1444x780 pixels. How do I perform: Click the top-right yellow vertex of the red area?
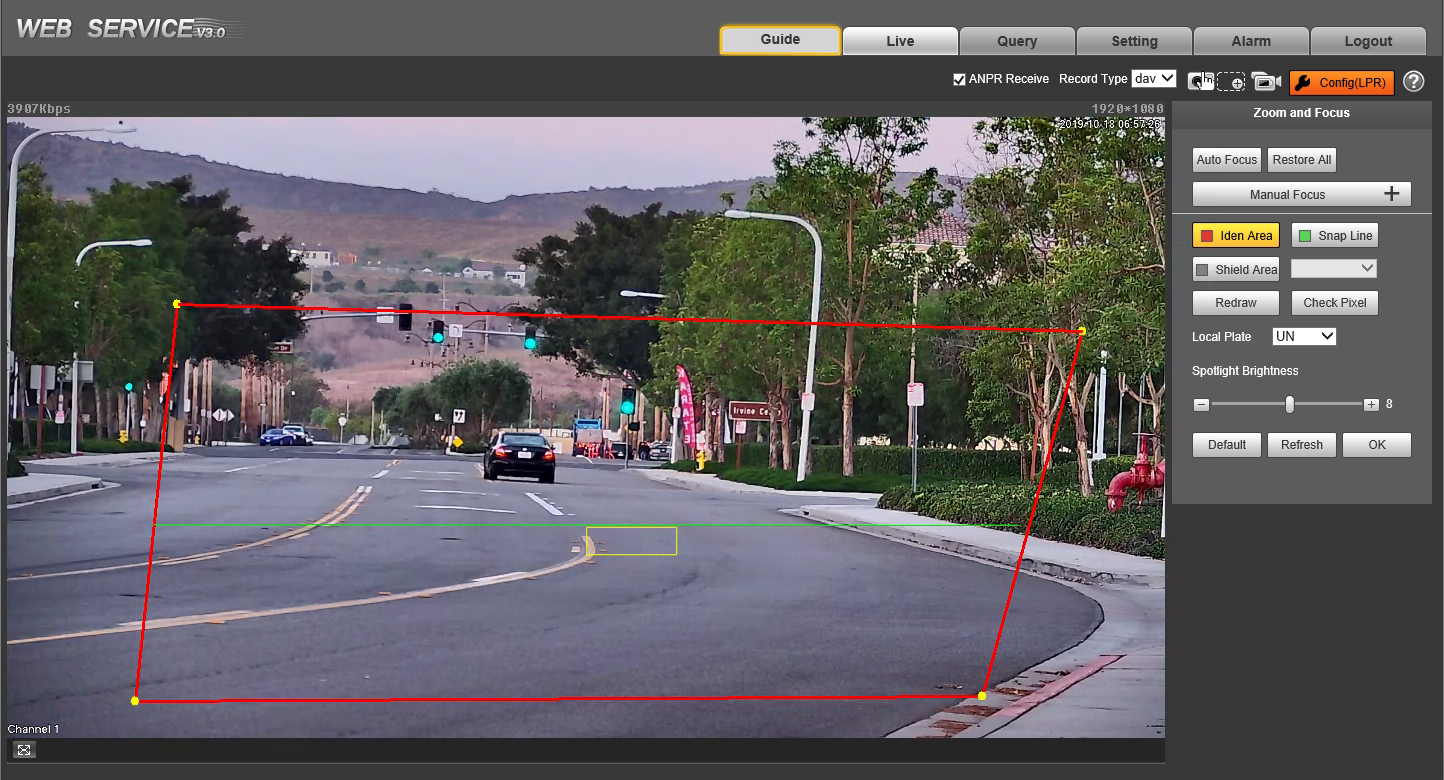click(1081, 330)
